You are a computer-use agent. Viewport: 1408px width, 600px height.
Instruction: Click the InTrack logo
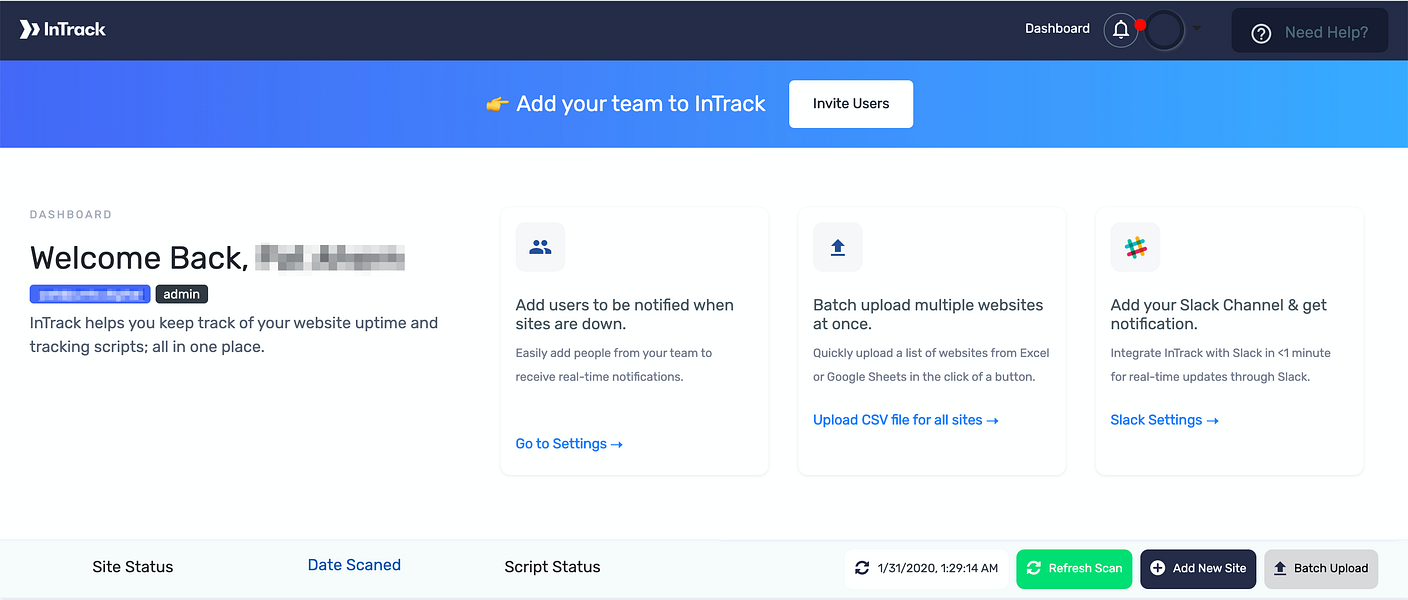pyautogui.click(x=62, y=29)
